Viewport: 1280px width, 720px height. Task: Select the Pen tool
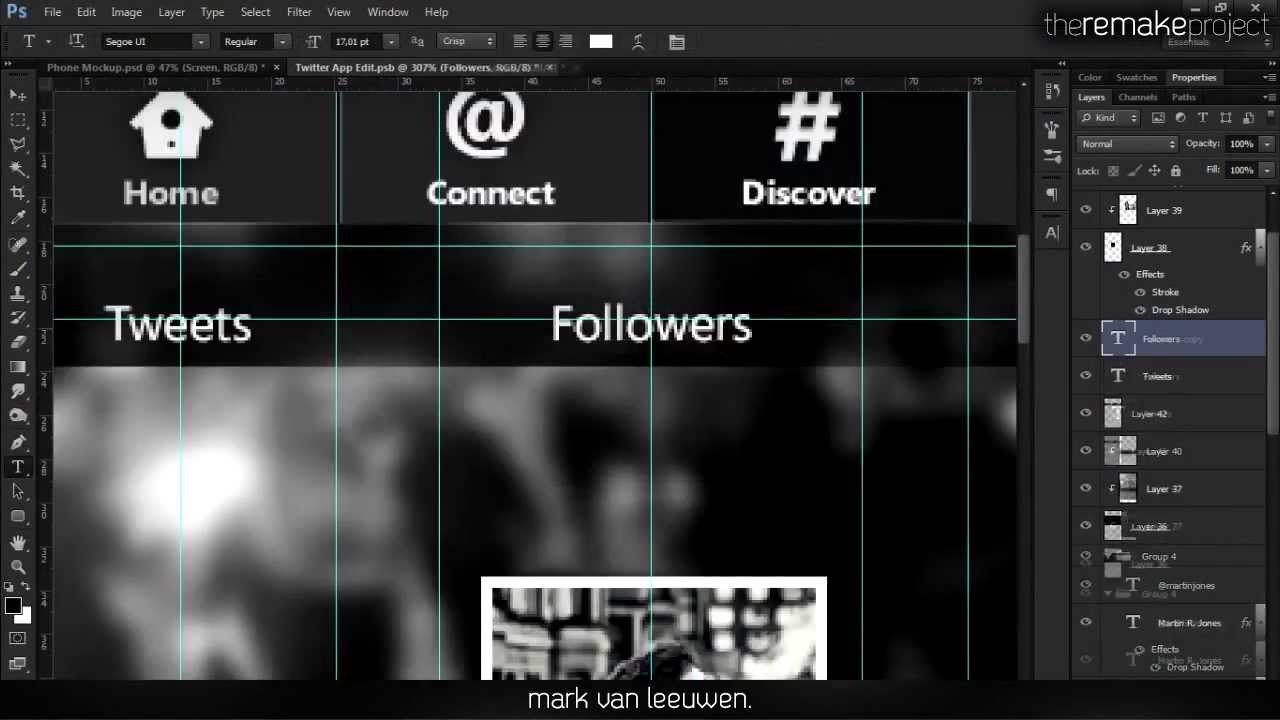pos(18,442)
